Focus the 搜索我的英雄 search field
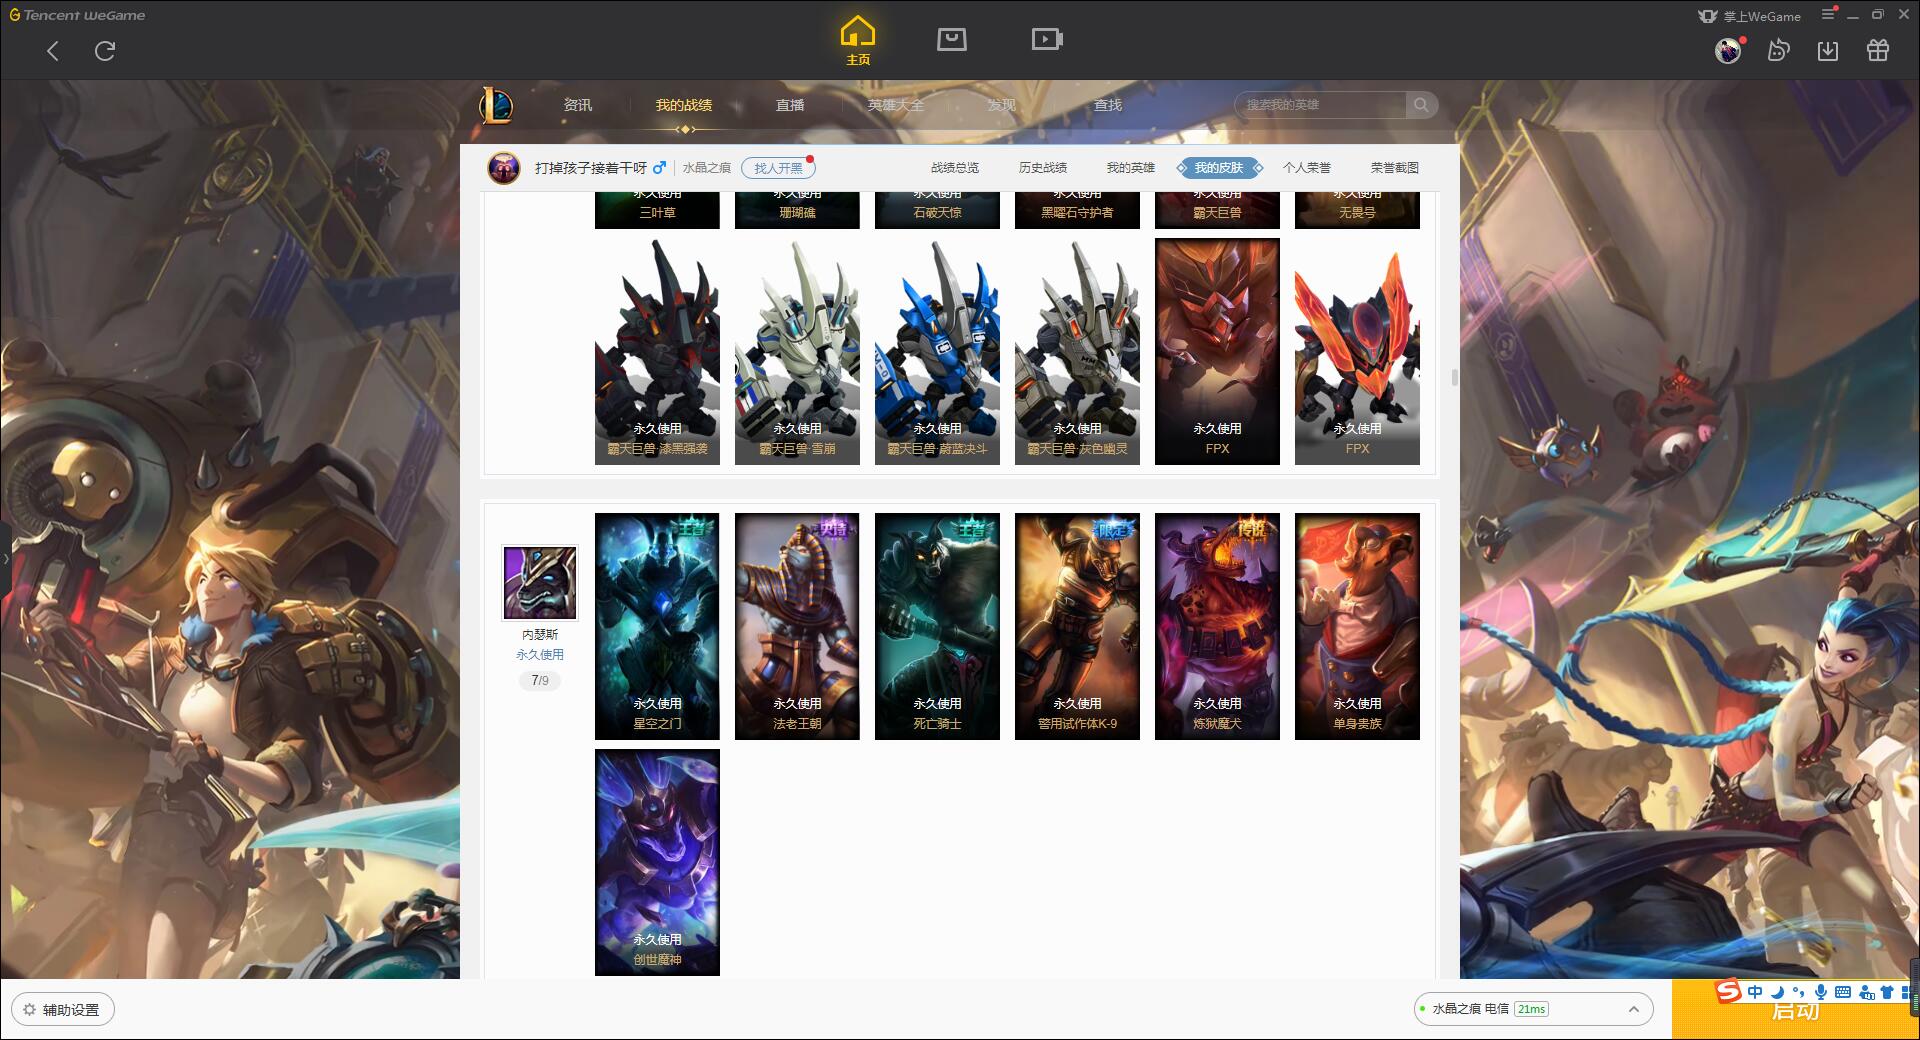 pyautogui.click(x=1320, y=105)
